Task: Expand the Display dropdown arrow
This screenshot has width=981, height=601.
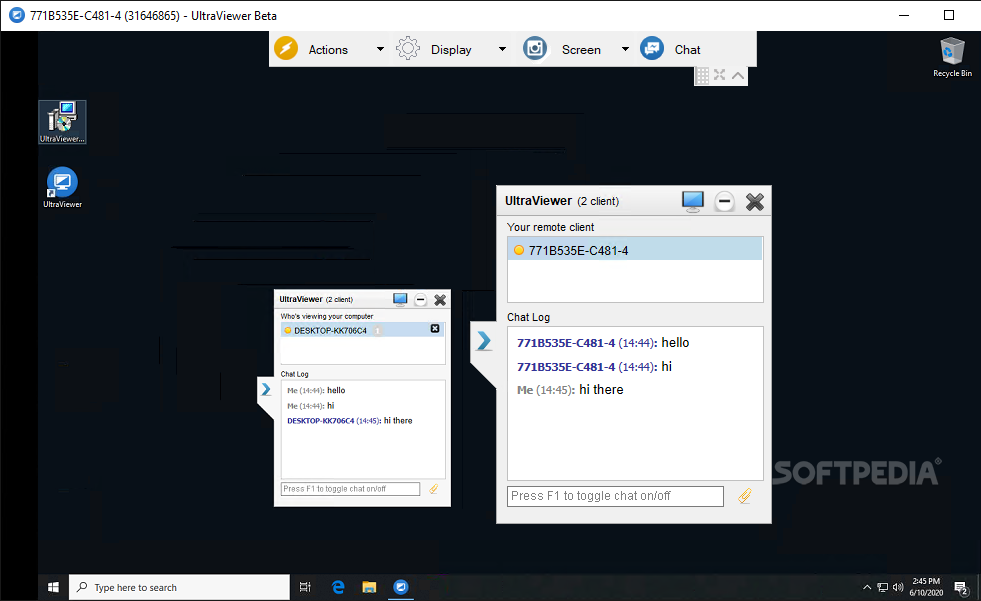Action: 502,49
